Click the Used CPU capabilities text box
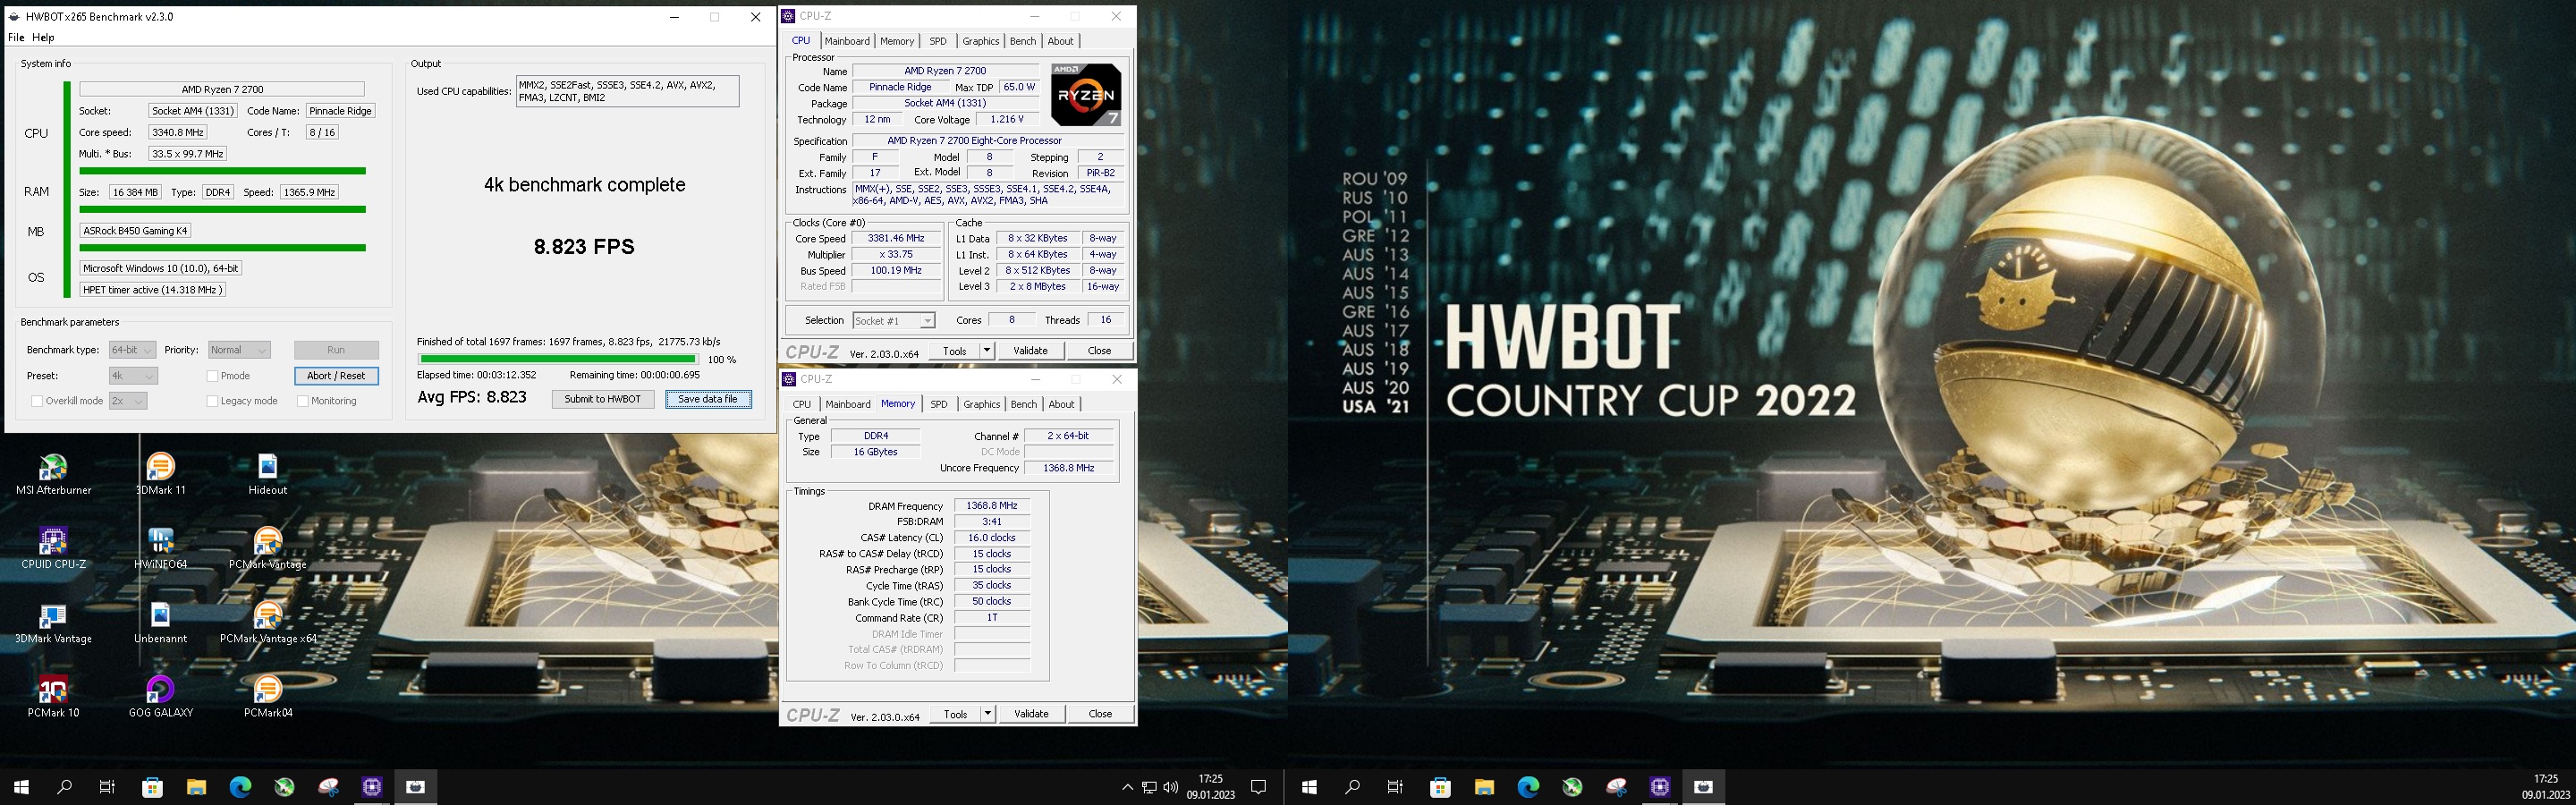The width and height of the screenshot is (2576, 805). (628, 91)
